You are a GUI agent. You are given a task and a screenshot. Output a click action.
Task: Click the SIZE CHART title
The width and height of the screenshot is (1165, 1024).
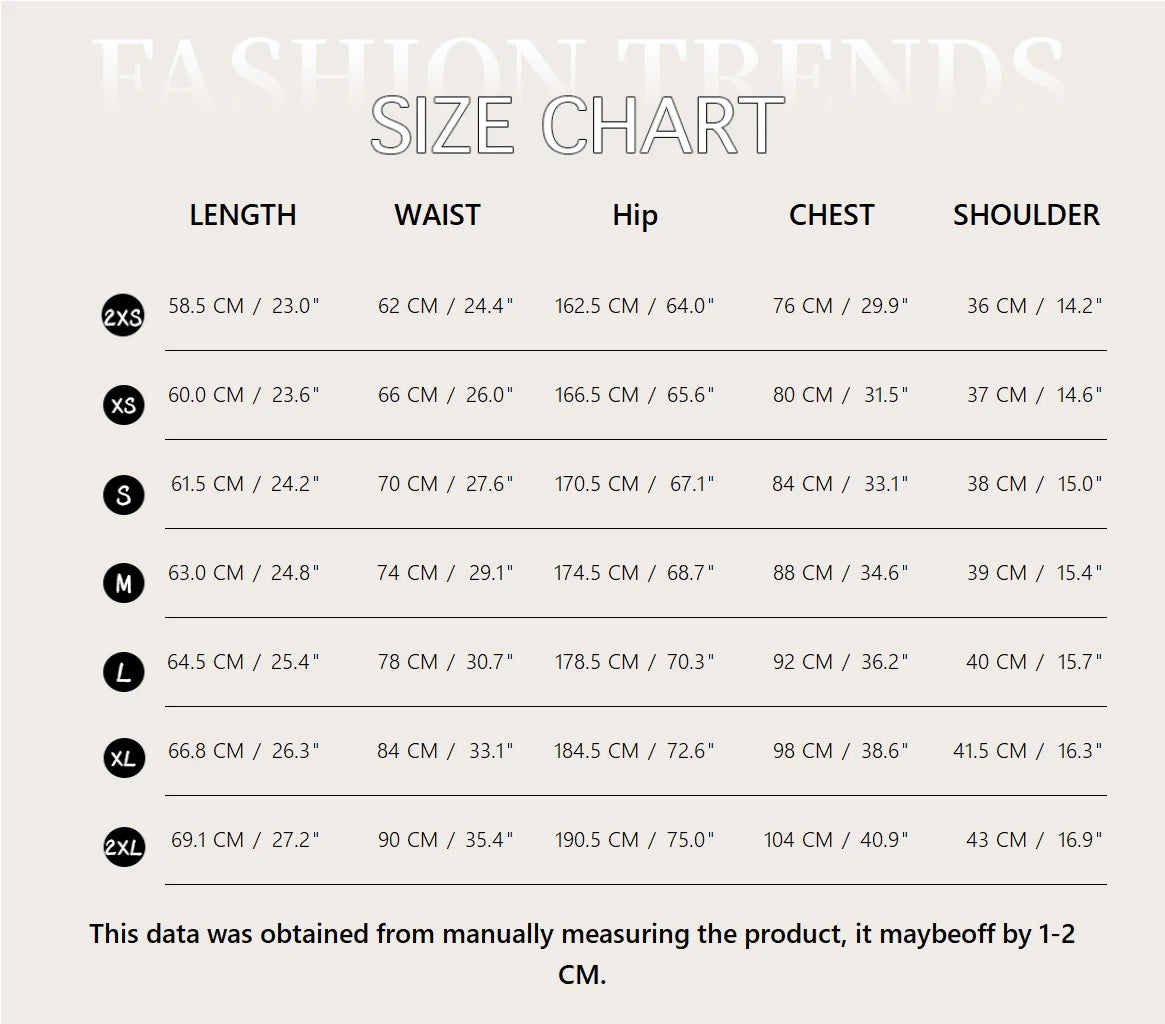pyautogui.click(x=577, y=127)
